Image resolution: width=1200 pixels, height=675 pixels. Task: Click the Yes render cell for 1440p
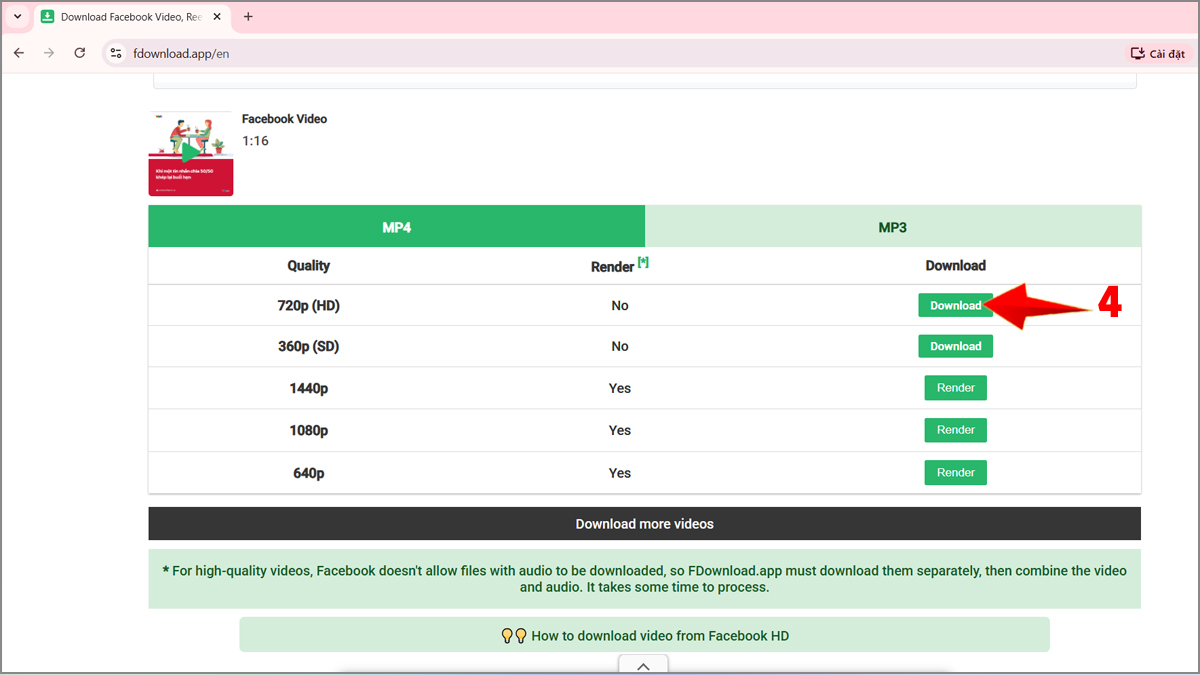pyautogui.click(x=620, y=389)
